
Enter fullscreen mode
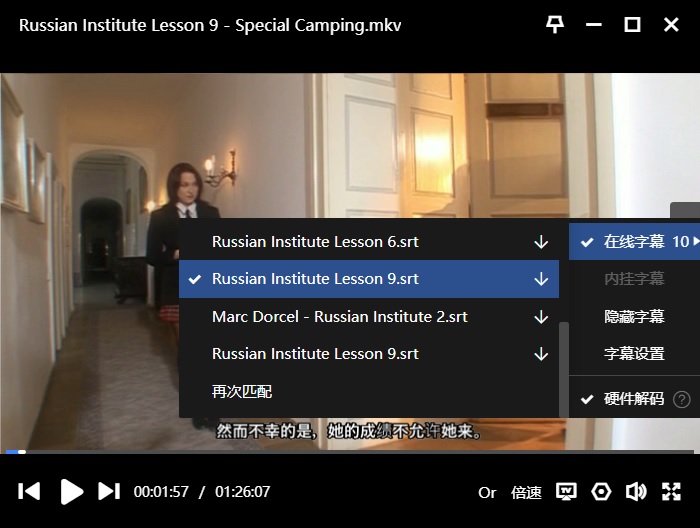coord(671,492)
